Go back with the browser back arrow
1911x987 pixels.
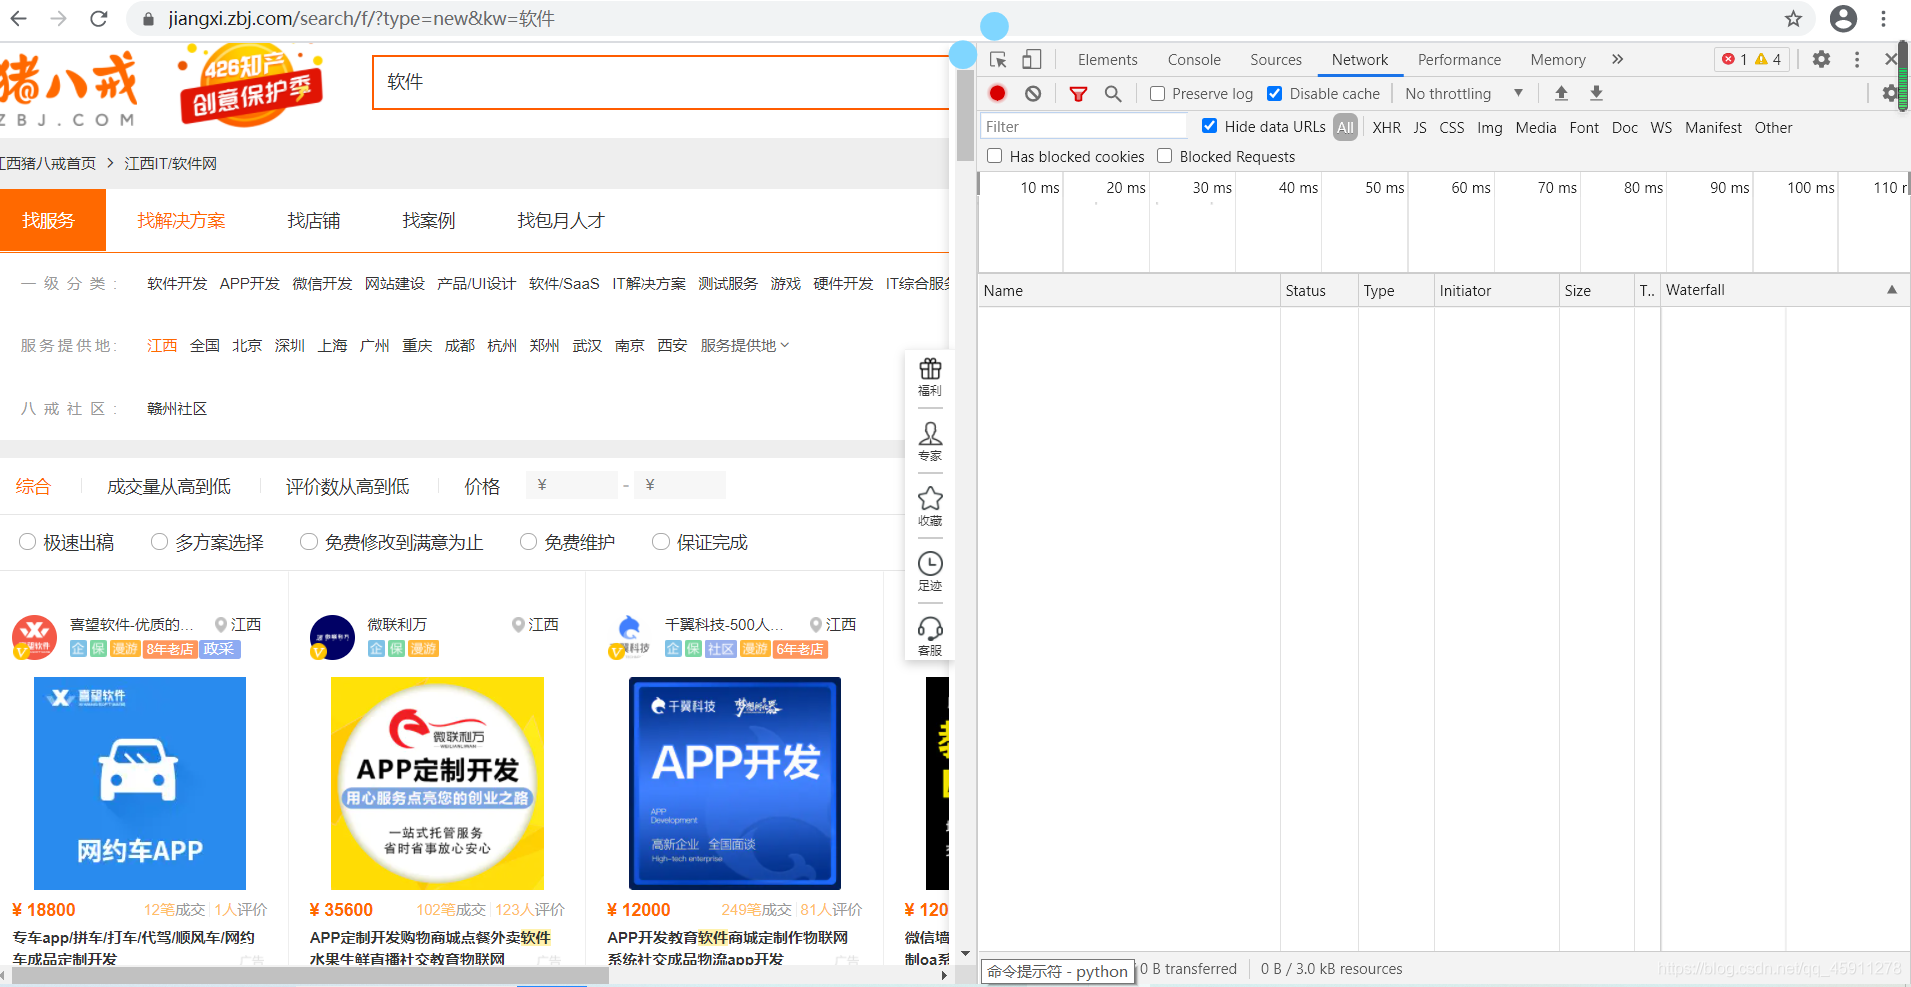pos(19,19)
